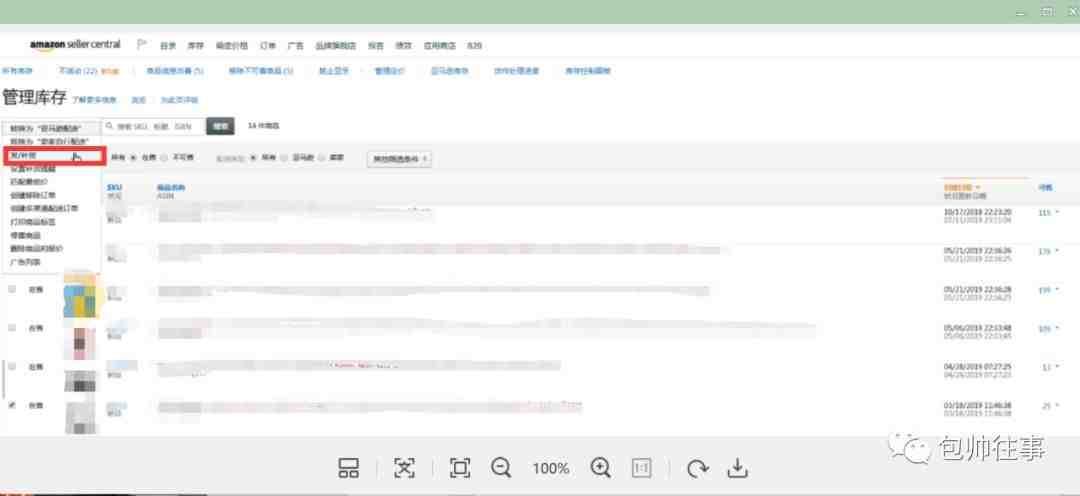Click the dark search button beside search box
The width and height of the screenshot is (1080, 496).
[220, 127]
